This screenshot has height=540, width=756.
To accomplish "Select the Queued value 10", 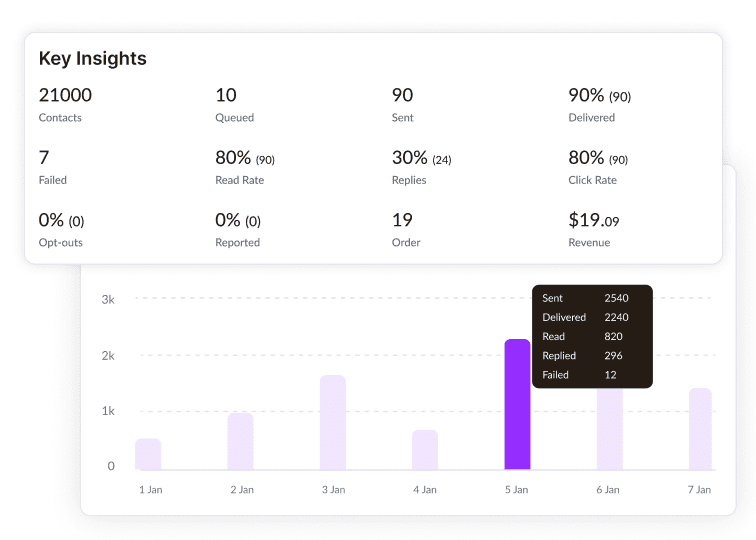I will pos(226,95).
